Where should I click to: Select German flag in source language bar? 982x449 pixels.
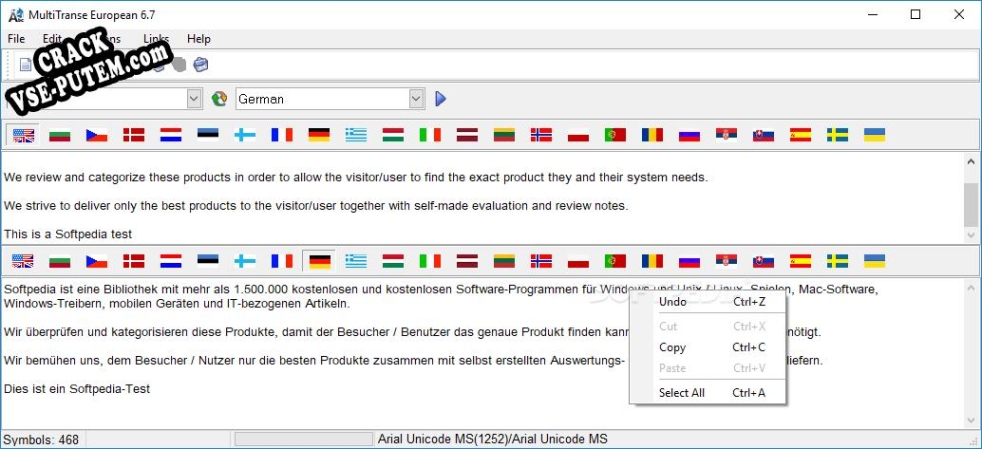coord(319,135)
